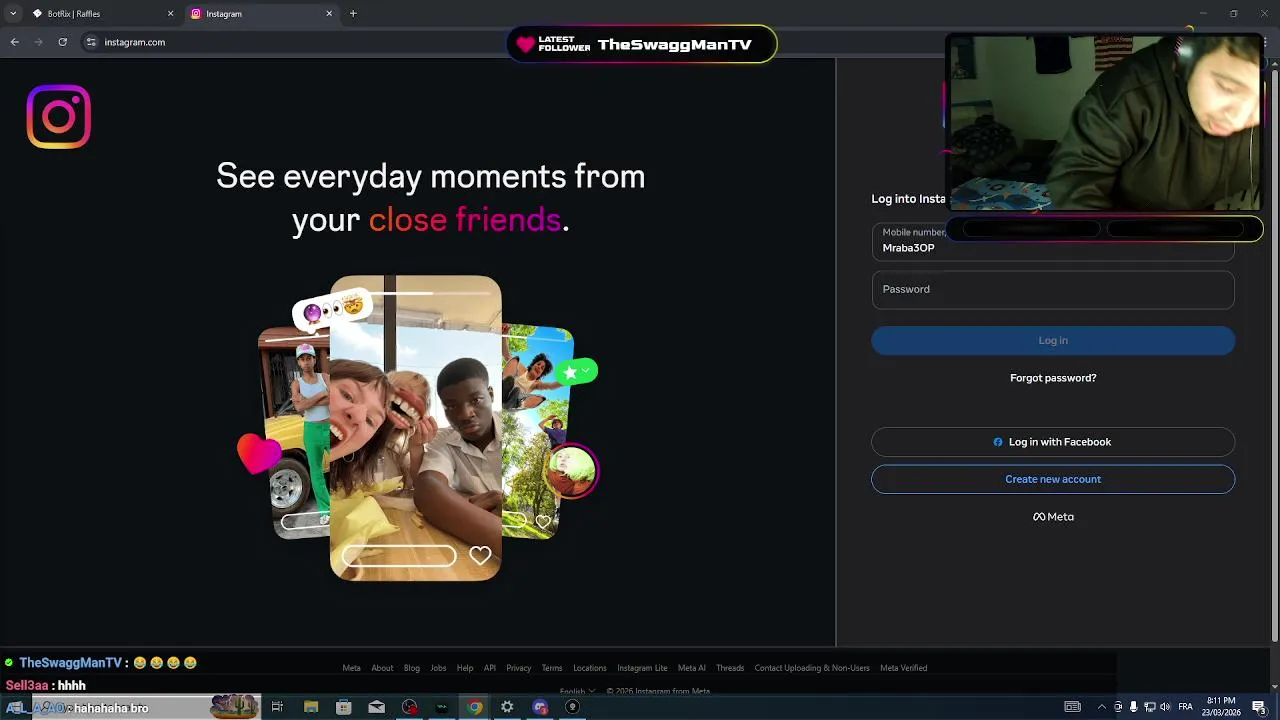Switch the FRA keyboard language indicator
The width and height of the screenshot is (1280, 720).
point(1186,707)
